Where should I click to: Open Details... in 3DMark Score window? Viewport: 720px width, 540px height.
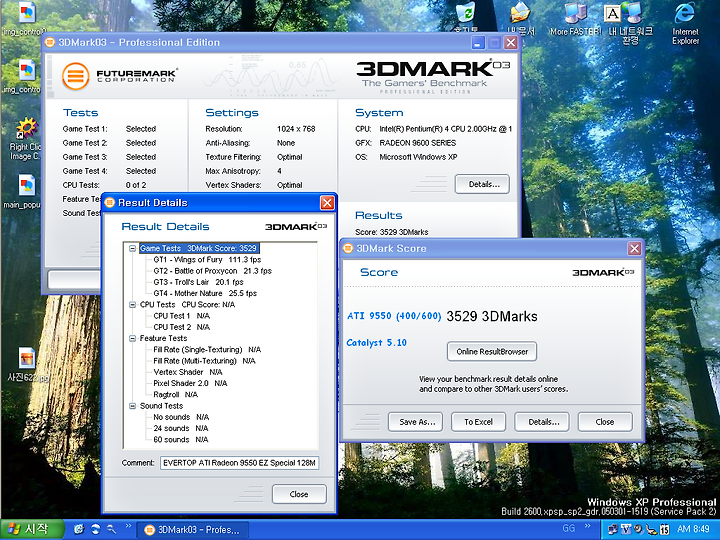pyautogui.click(x=542, y=422)
